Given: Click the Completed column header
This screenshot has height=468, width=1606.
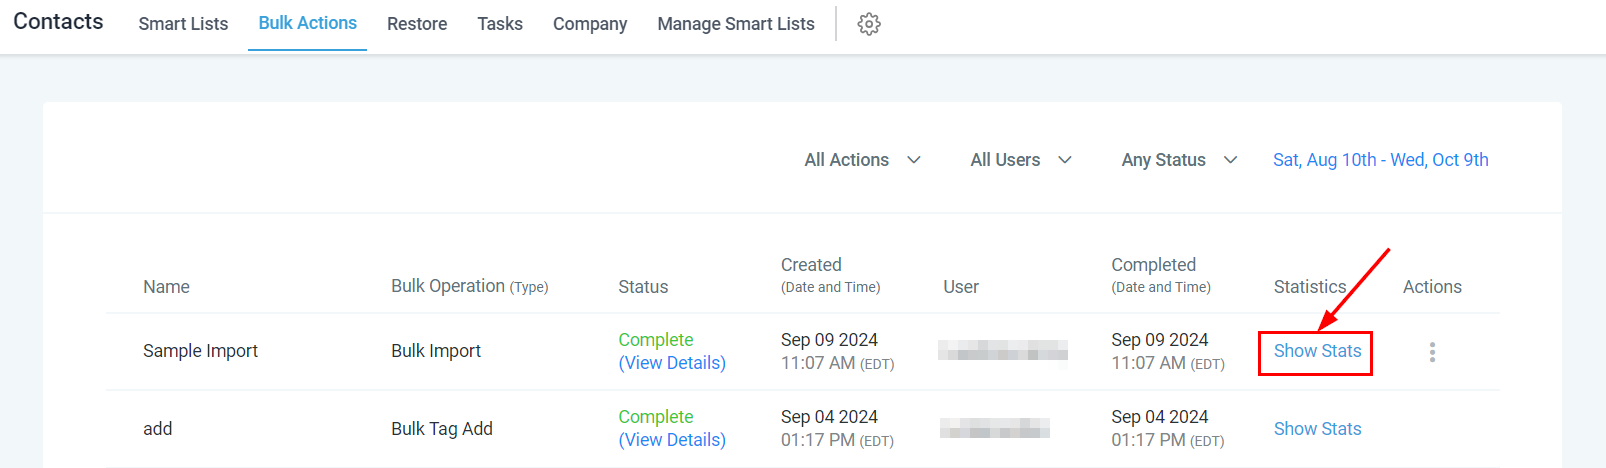Looking at the screenshot, I should pos(1161,275).
